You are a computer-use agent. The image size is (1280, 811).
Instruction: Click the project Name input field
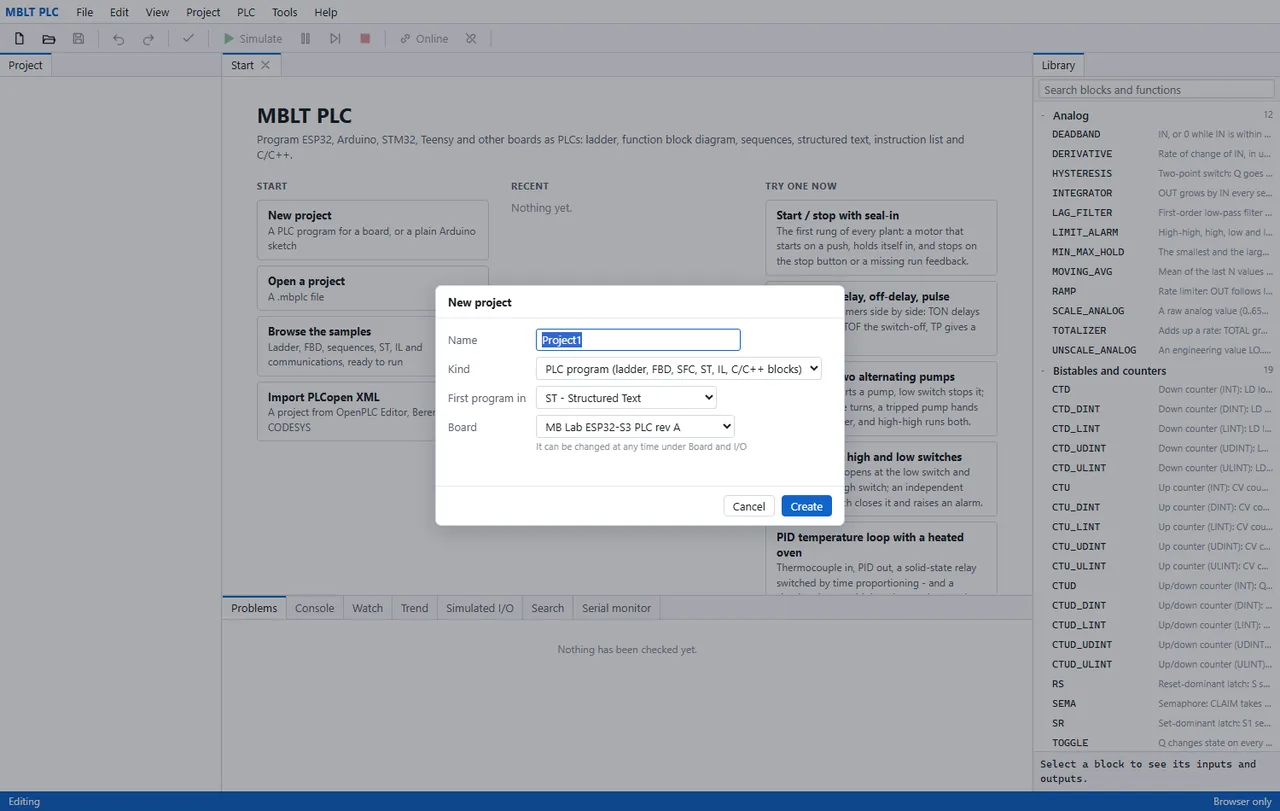638,340
